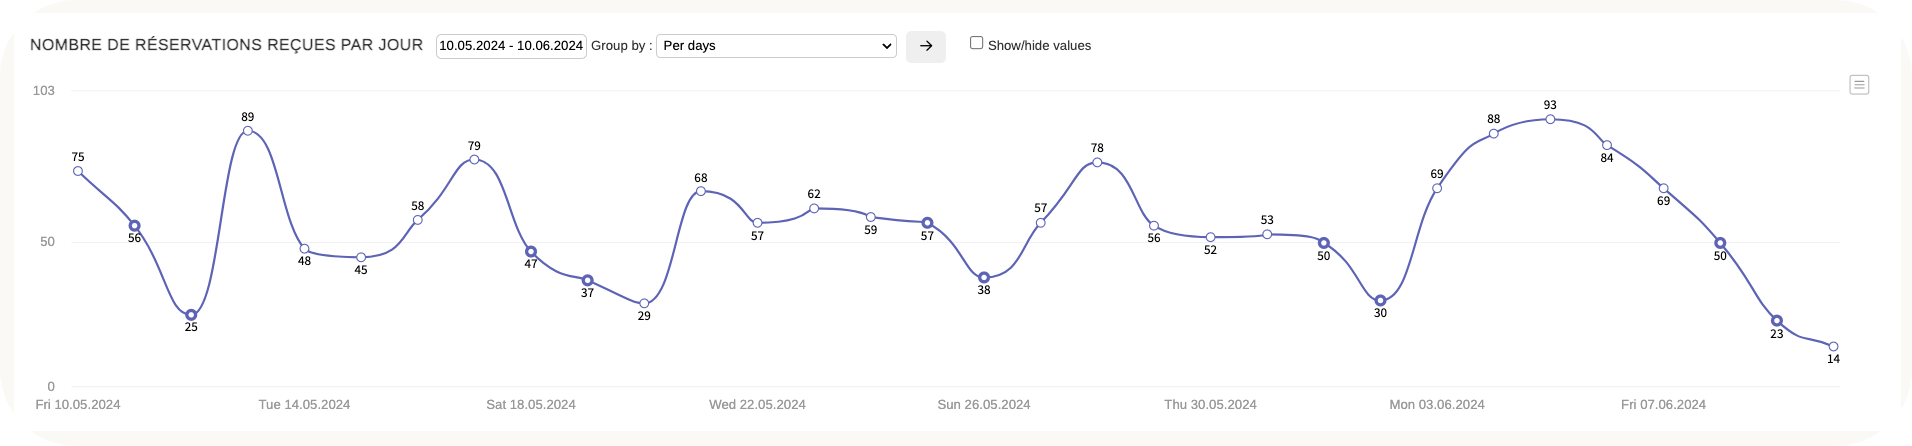The image size is (1912, 446).
Task: Click the data point with value 79
Action: coord(474,160)
